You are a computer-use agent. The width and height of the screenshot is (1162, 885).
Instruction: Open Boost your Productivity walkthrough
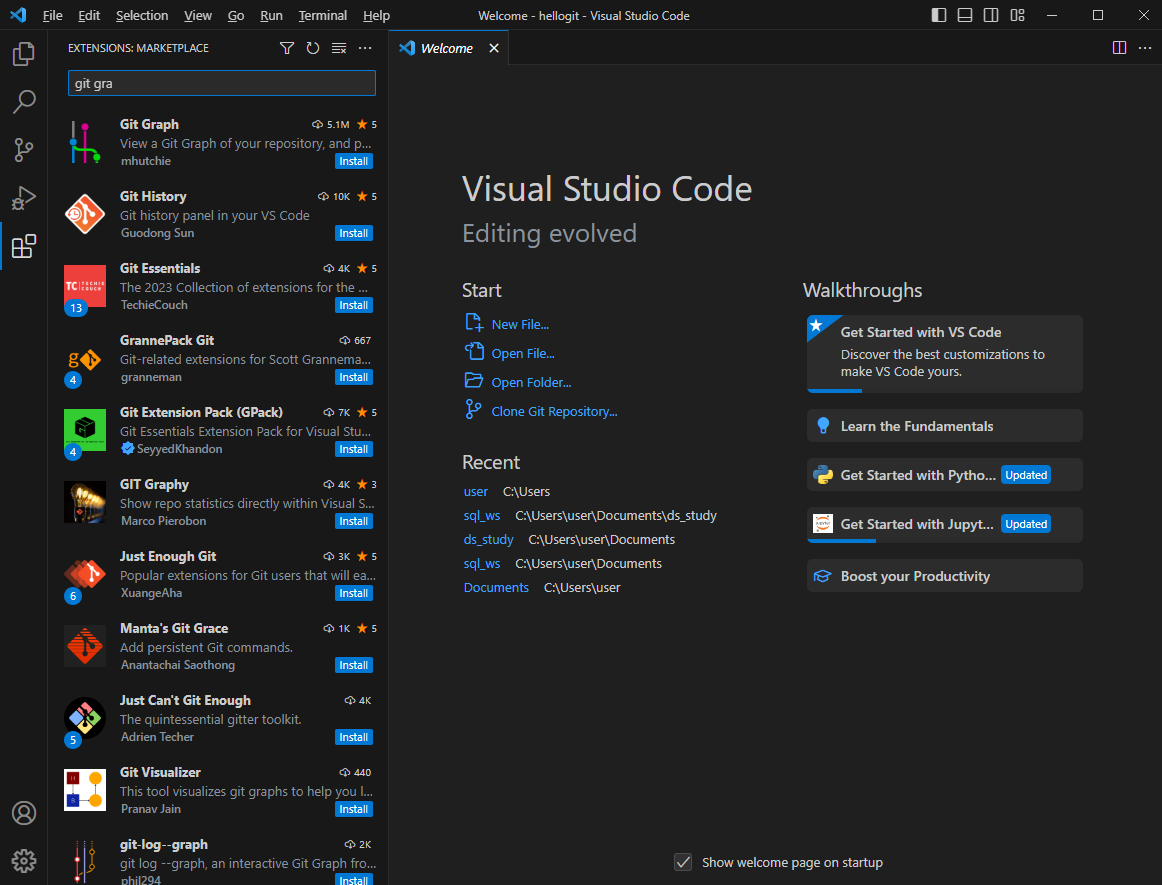[x=945, y=576]
